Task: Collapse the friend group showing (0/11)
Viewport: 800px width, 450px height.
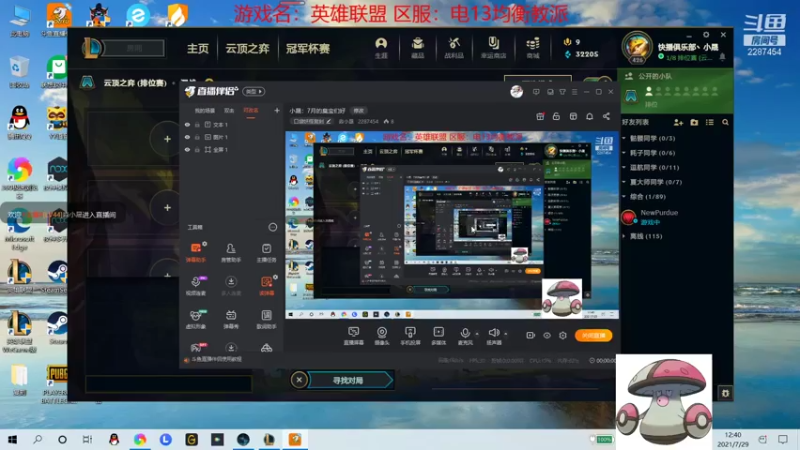Action: (624, 167)
